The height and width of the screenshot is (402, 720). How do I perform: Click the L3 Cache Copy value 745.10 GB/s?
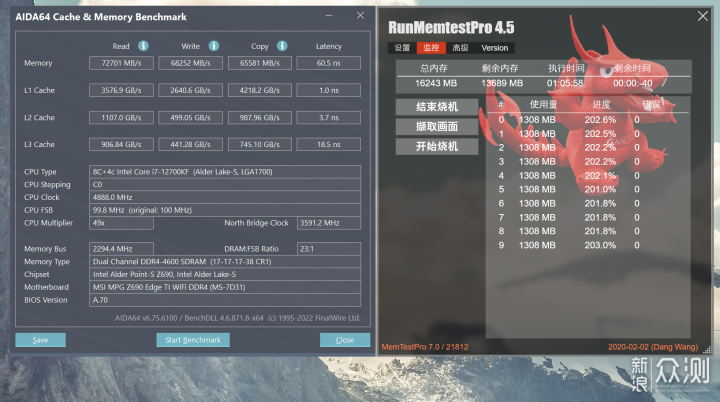click(260, 144)
